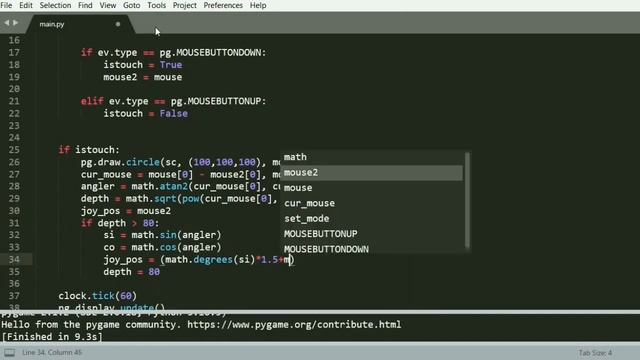
Task: Click the 'if depth > 80:' line
Action: point(120,223)
